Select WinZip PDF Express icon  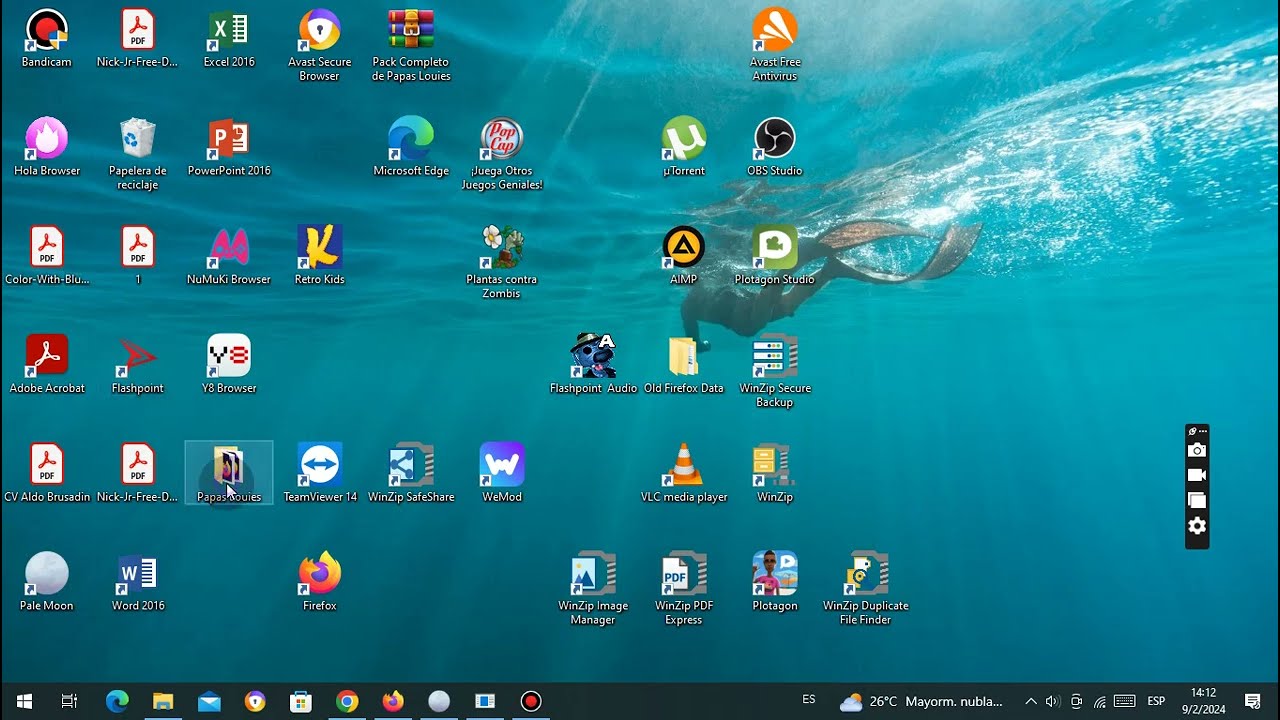coord(684,590)
